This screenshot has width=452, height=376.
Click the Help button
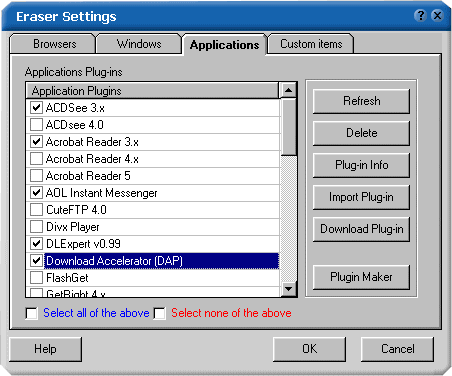45,349
